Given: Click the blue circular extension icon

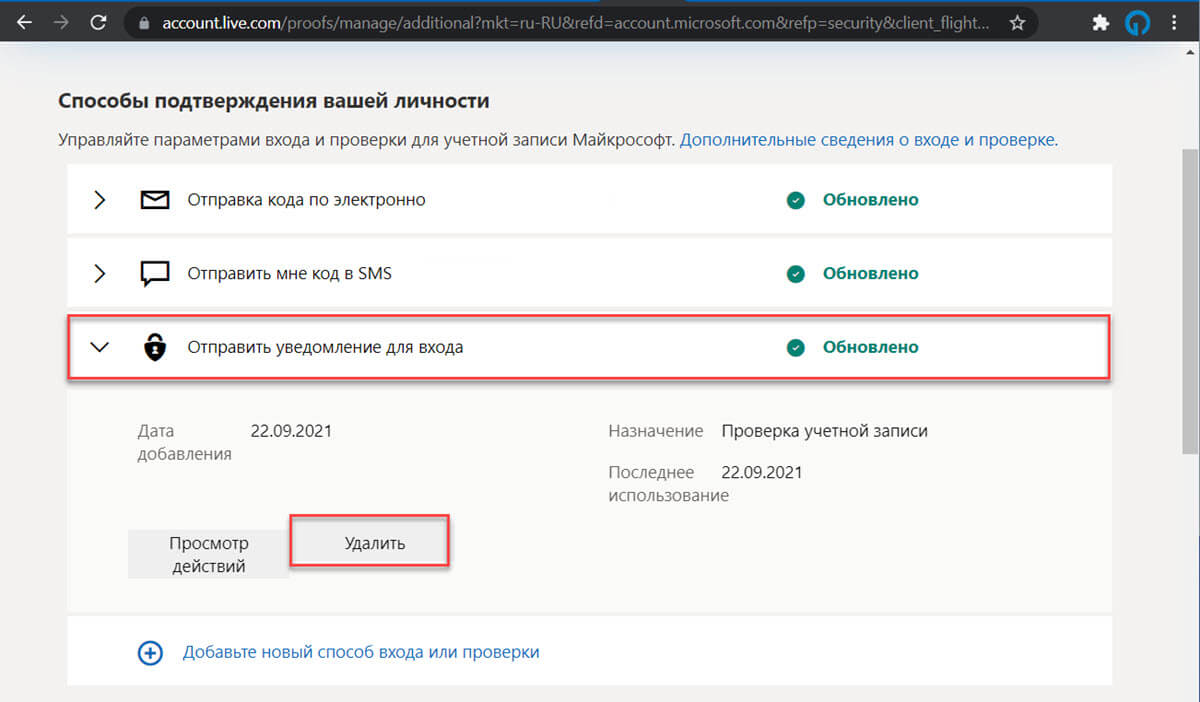Looking at the screenshot, I should tap(1138, 23).
